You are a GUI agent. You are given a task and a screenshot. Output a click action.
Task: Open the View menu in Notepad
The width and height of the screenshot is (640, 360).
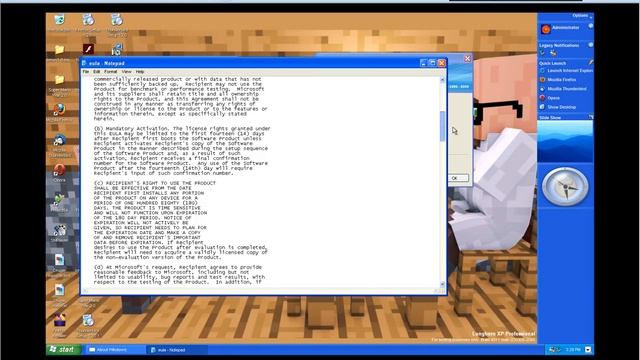[127, 72]
